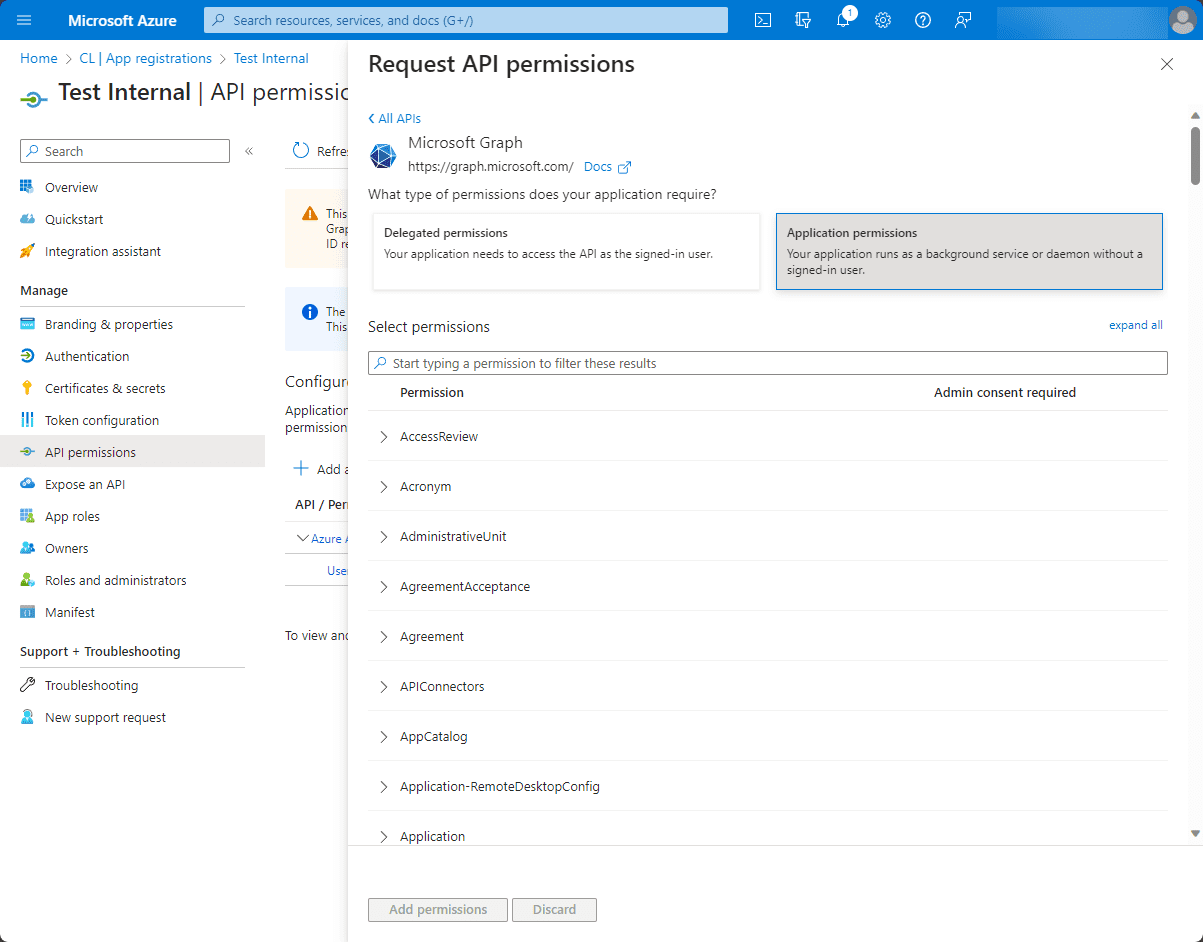Open the Microsoft Graph Docs link
The image size is (1203, 942).
[607, 167]
